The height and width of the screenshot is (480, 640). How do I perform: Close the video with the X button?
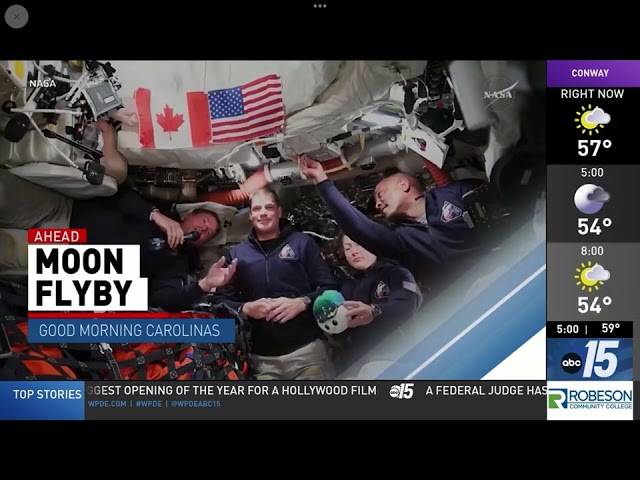pyautogui.click(x=16, y=16)
